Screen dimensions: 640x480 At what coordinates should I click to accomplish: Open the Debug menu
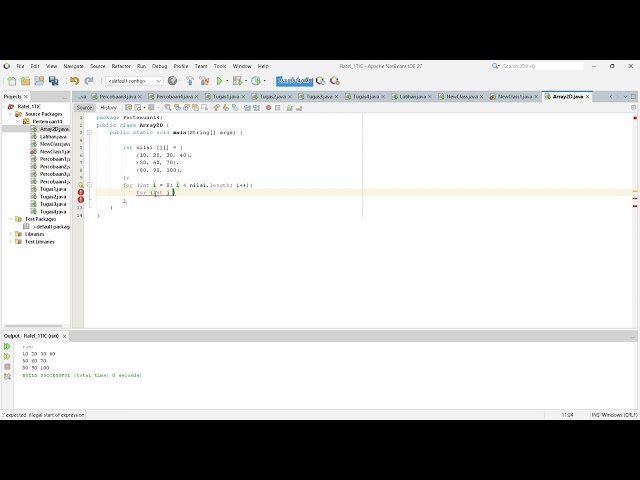click(160, 66)
